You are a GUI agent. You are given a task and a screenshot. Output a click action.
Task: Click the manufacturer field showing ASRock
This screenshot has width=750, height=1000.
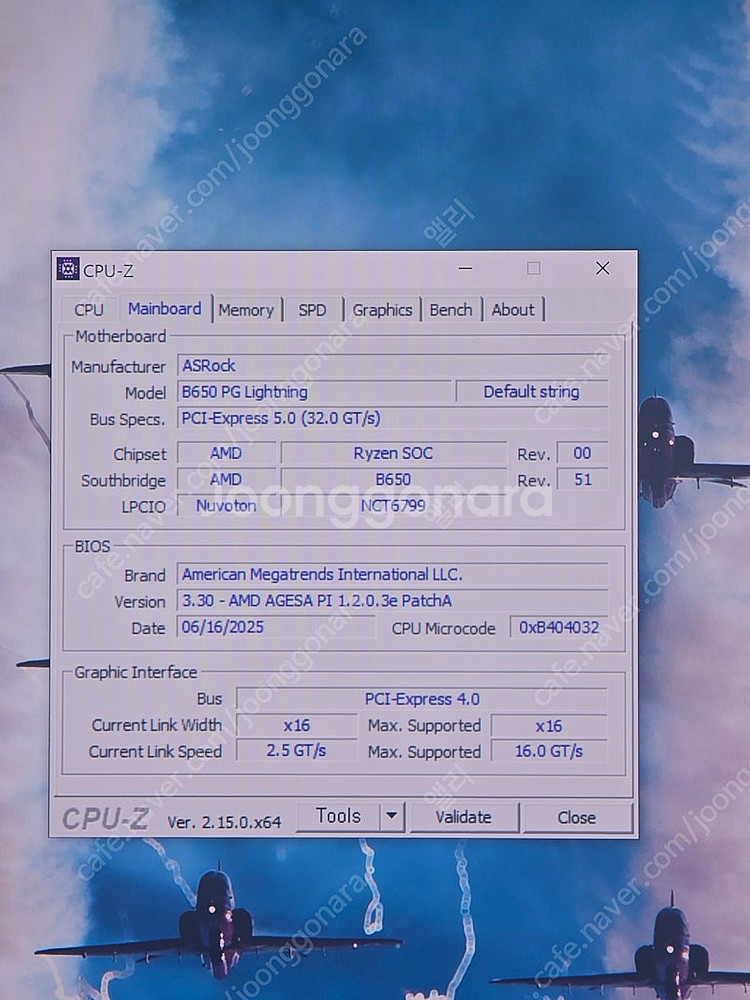point(392,366)
